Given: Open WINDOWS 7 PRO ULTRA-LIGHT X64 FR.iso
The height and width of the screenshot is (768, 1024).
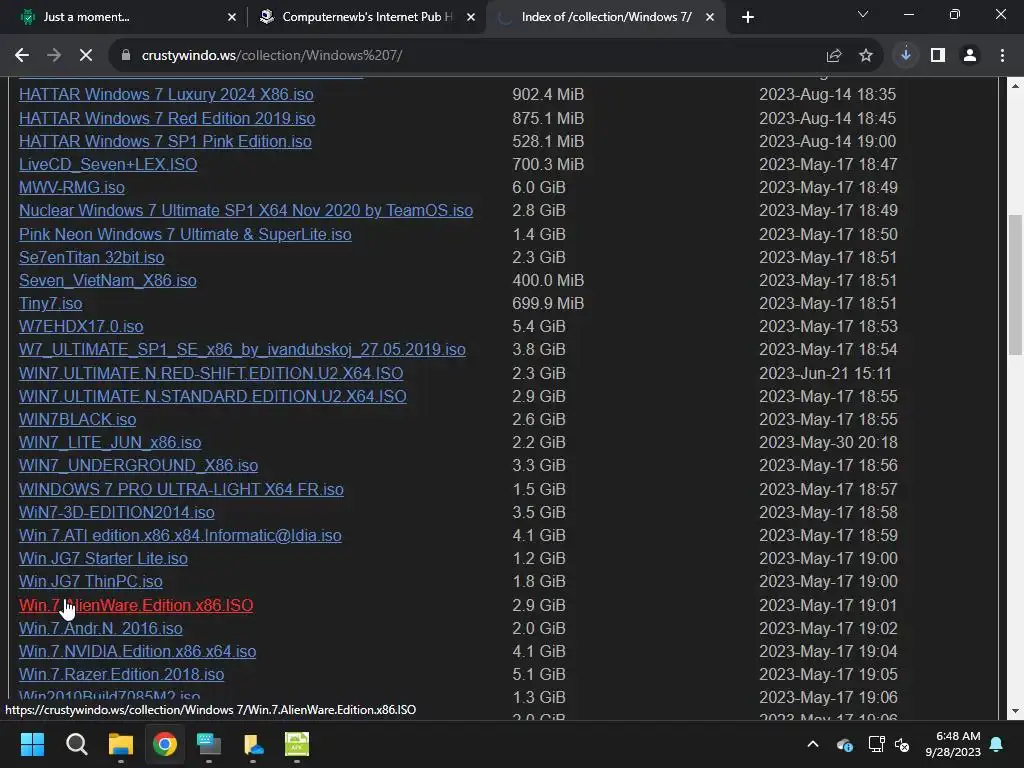Looking at the screenshot, I should pos(181,490).
